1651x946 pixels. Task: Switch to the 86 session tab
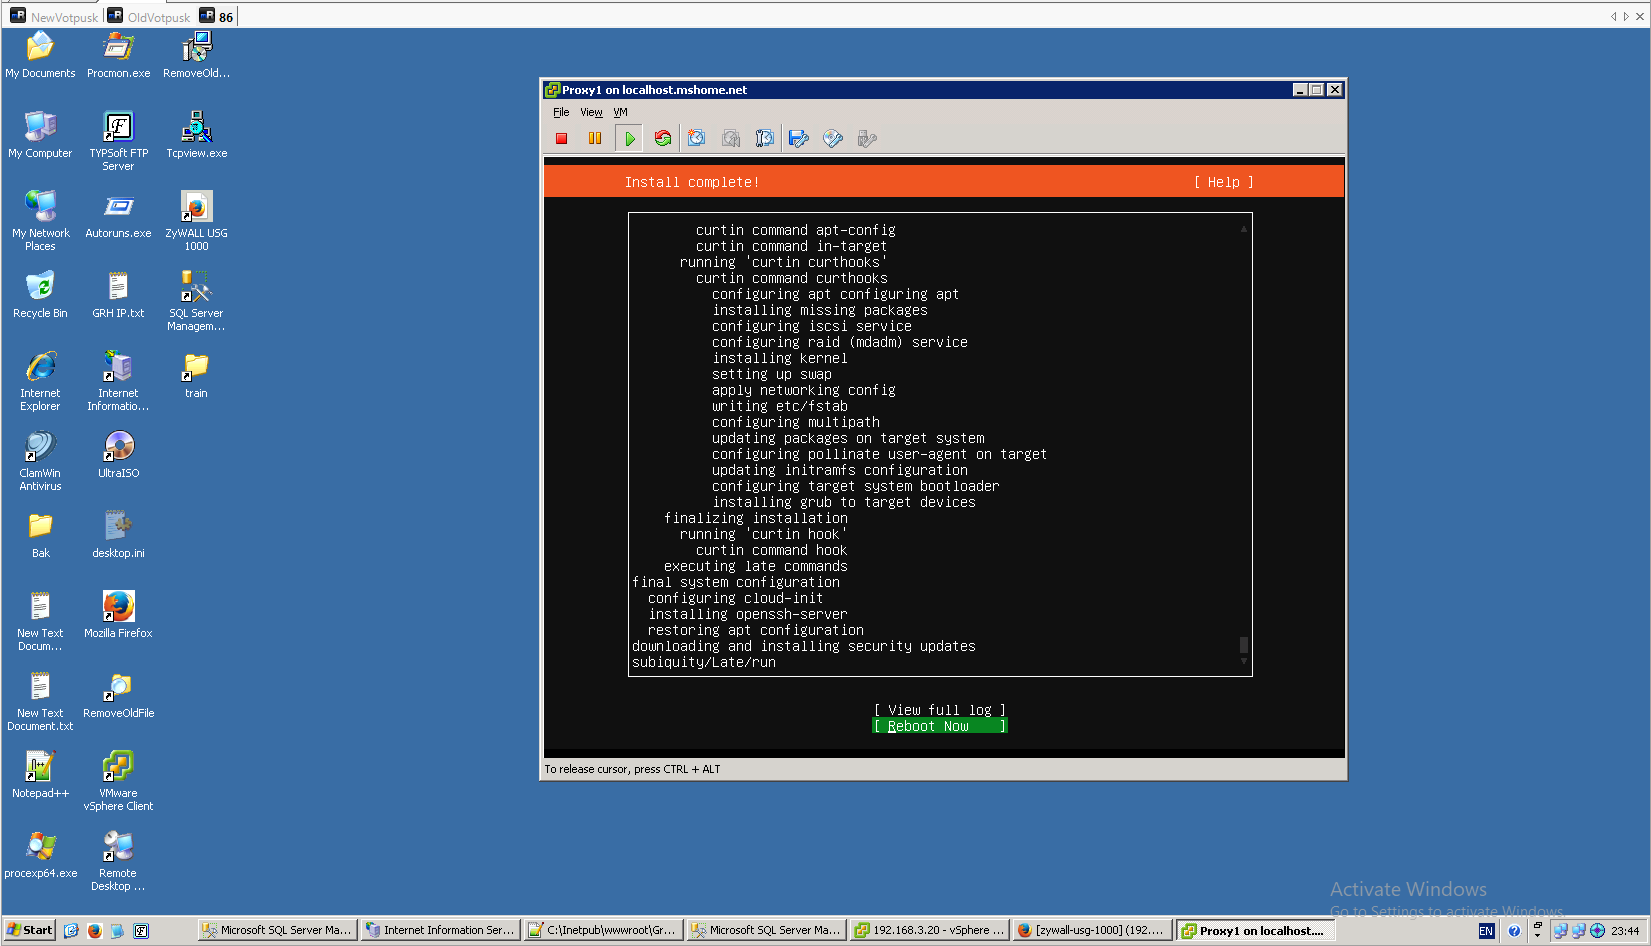pyautogui.click(x=217, y=17)
